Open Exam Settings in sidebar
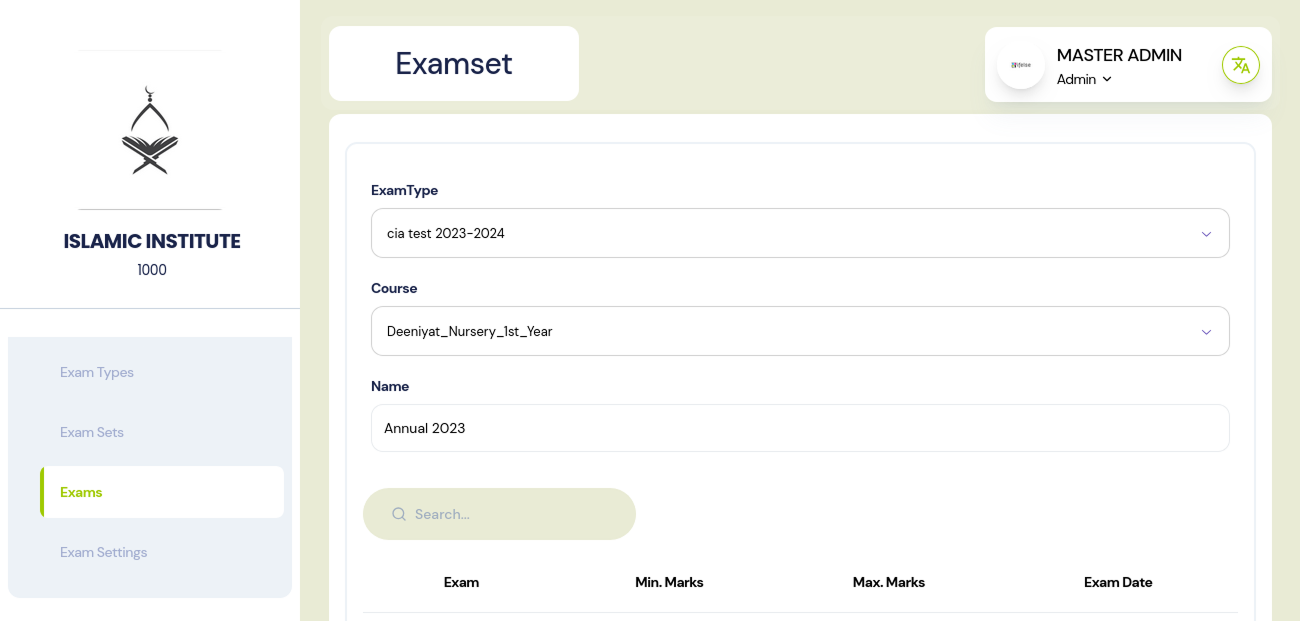The height and width of the screenshot is (621, 1300). 103,552
